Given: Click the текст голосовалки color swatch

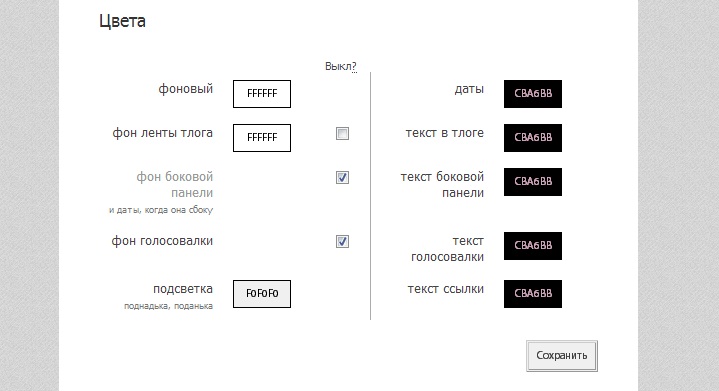Looking at the screenshot, I should pos(533,246).
